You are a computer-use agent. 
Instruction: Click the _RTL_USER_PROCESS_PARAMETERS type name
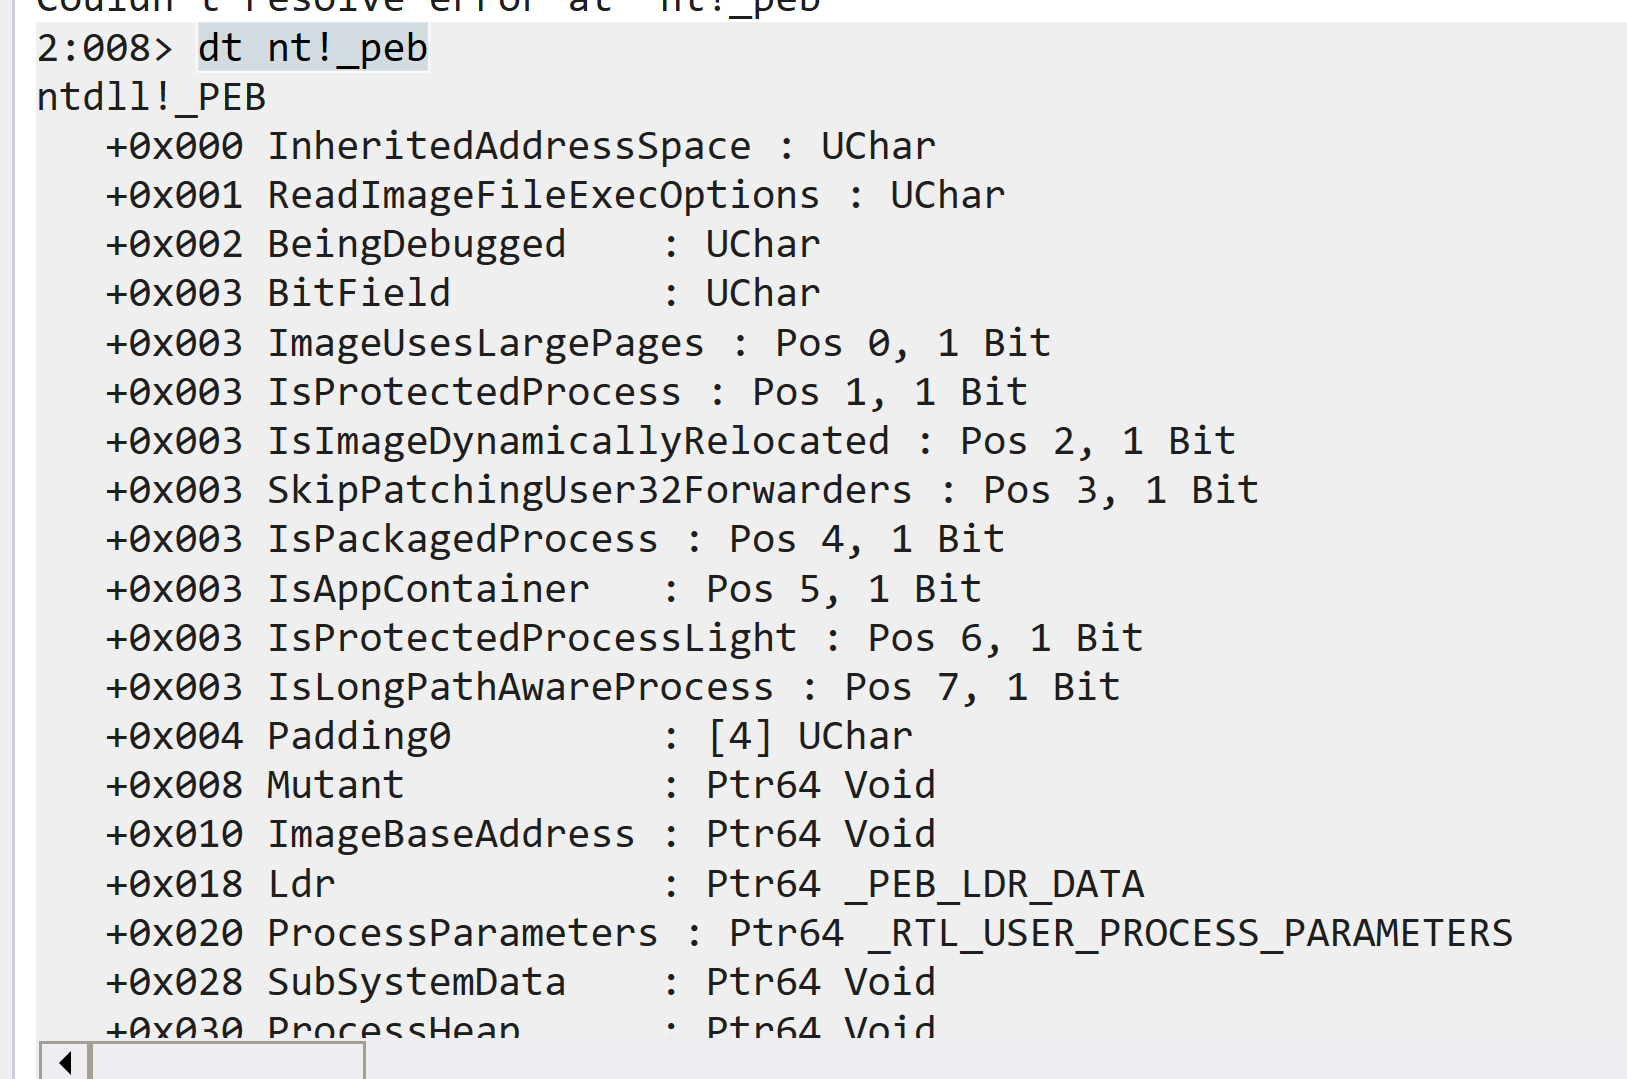pyautogui.click(x=1190, y=933)
